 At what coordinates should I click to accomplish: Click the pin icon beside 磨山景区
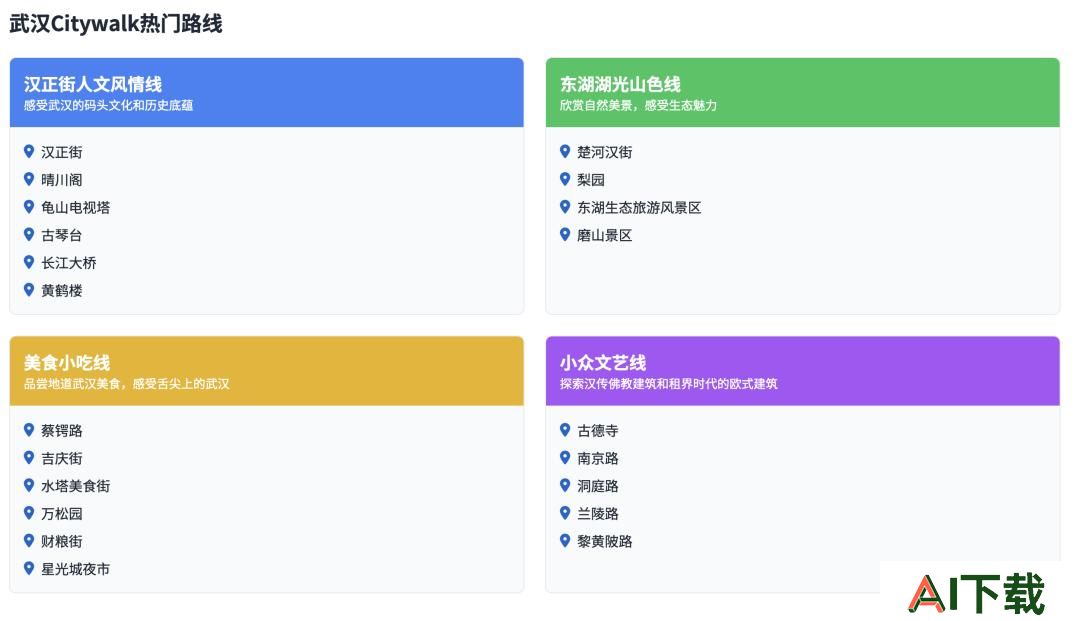click(x=565, y=234)
